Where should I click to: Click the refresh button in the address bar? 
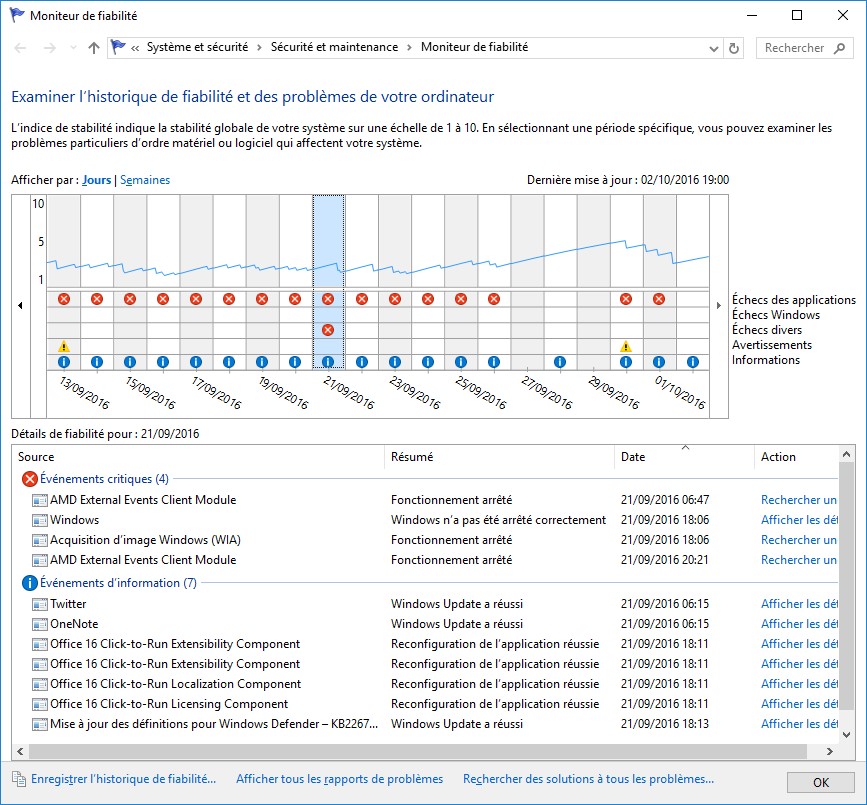[735, 48]
